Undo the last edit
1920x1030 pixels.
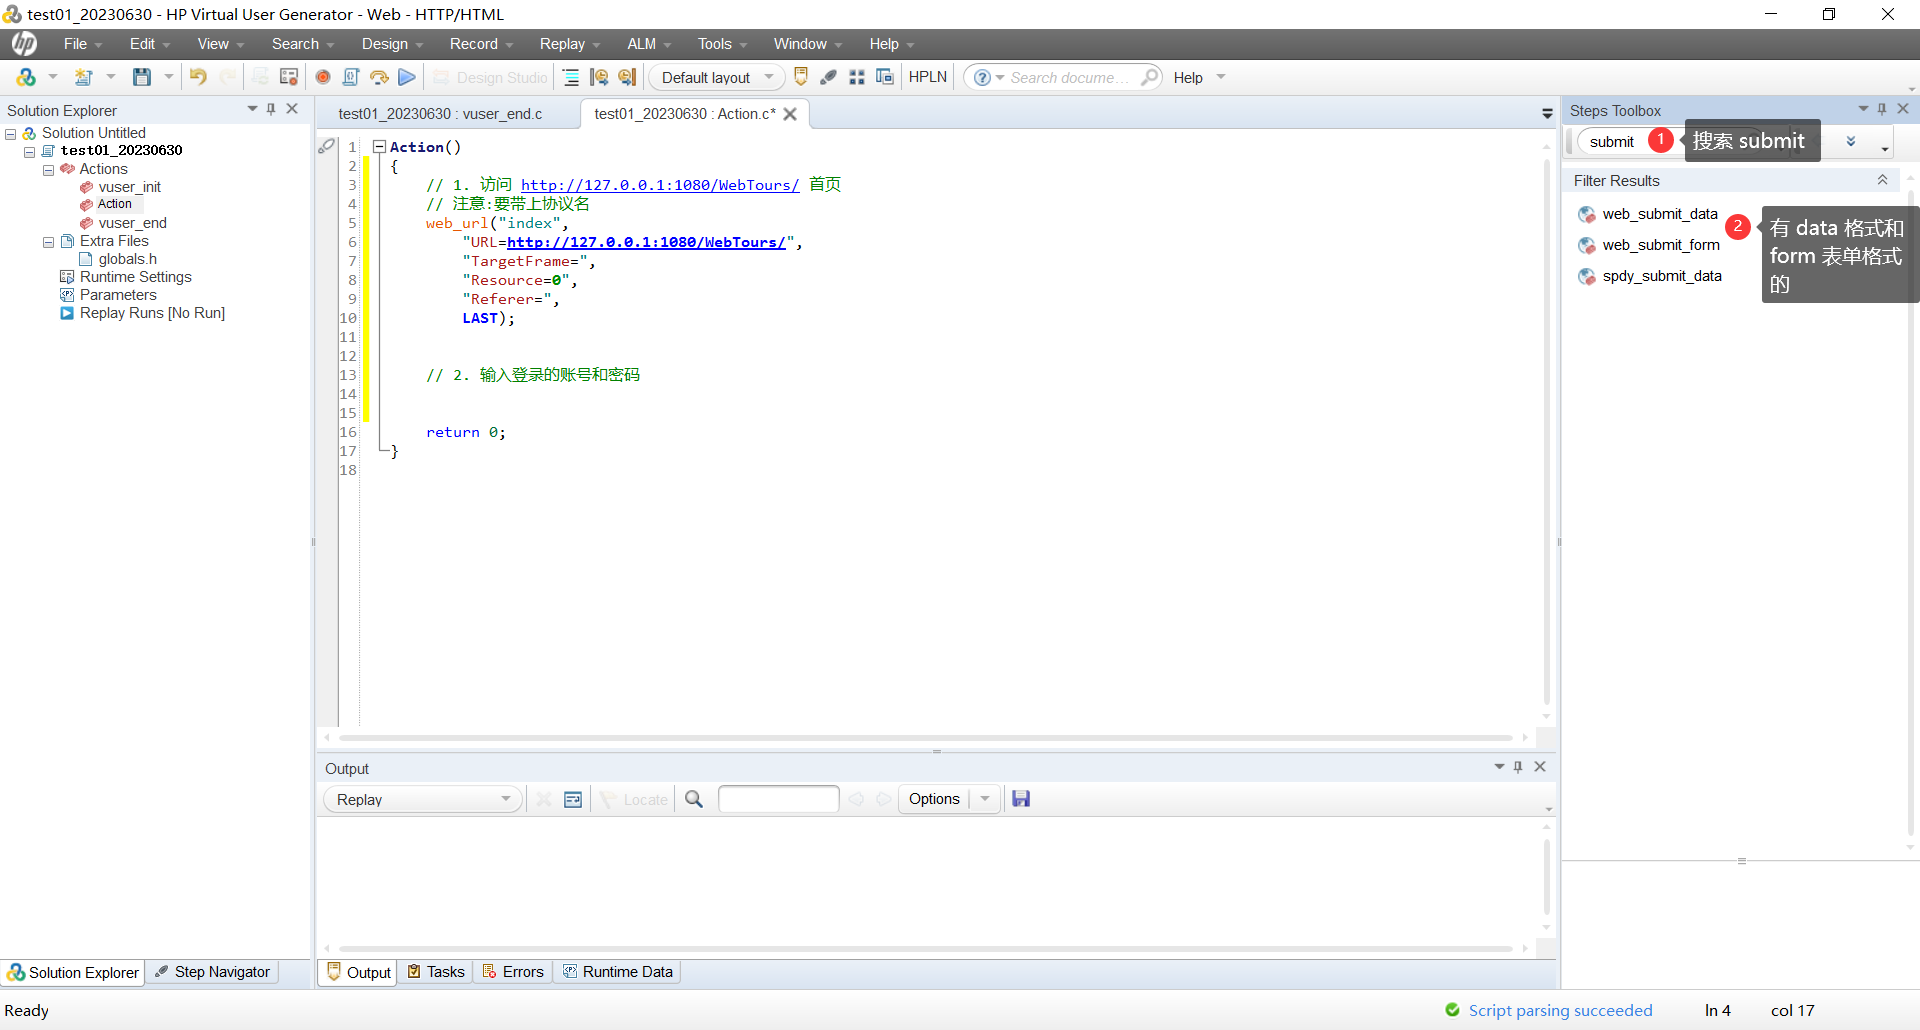(198, 77)
